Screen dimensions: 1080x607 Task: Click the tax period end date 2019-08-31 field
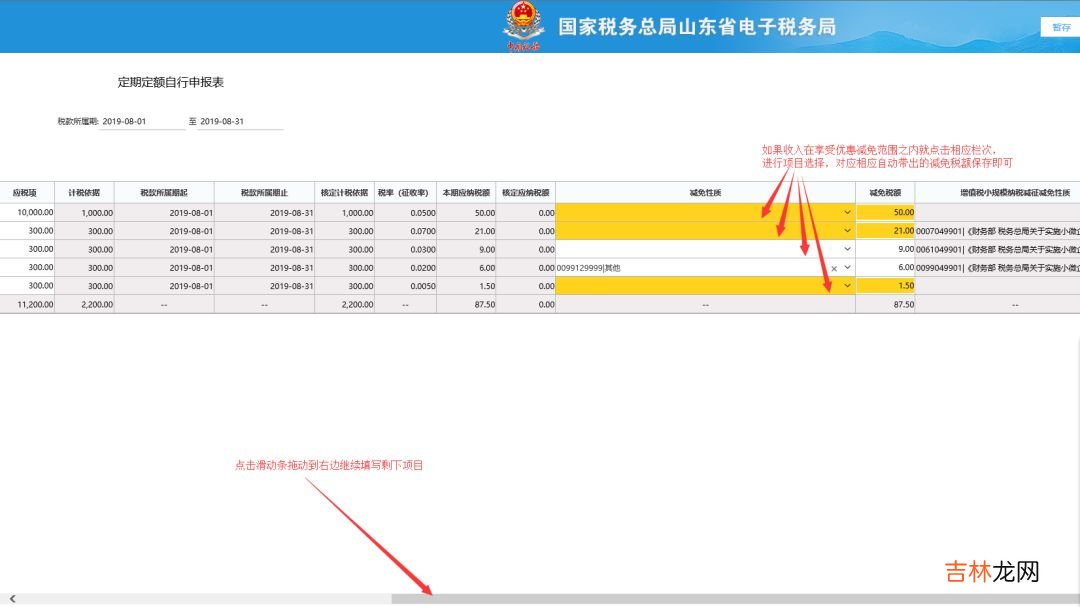pyautogui.click(x=240, y=122)
